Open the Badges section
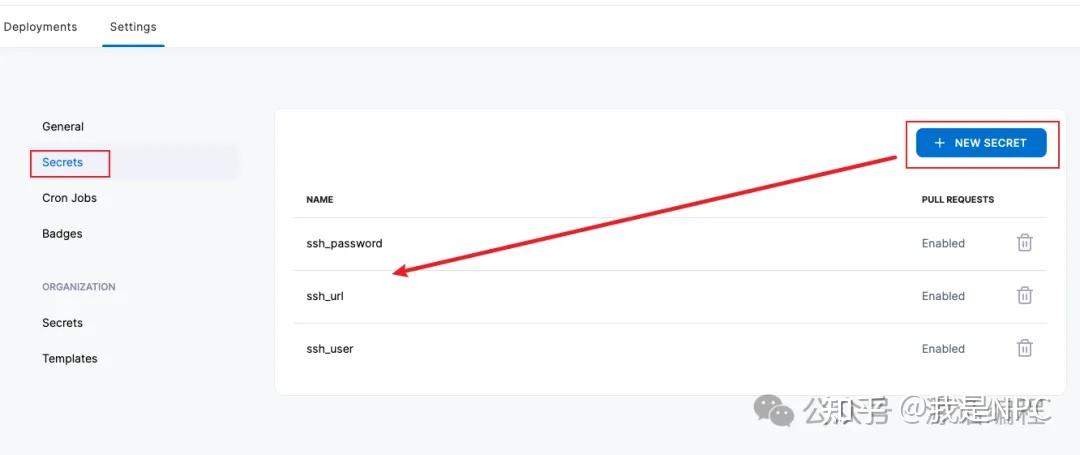Image resolution: width=1080 pixels, height=455 pixels. (x=62, y=234)
